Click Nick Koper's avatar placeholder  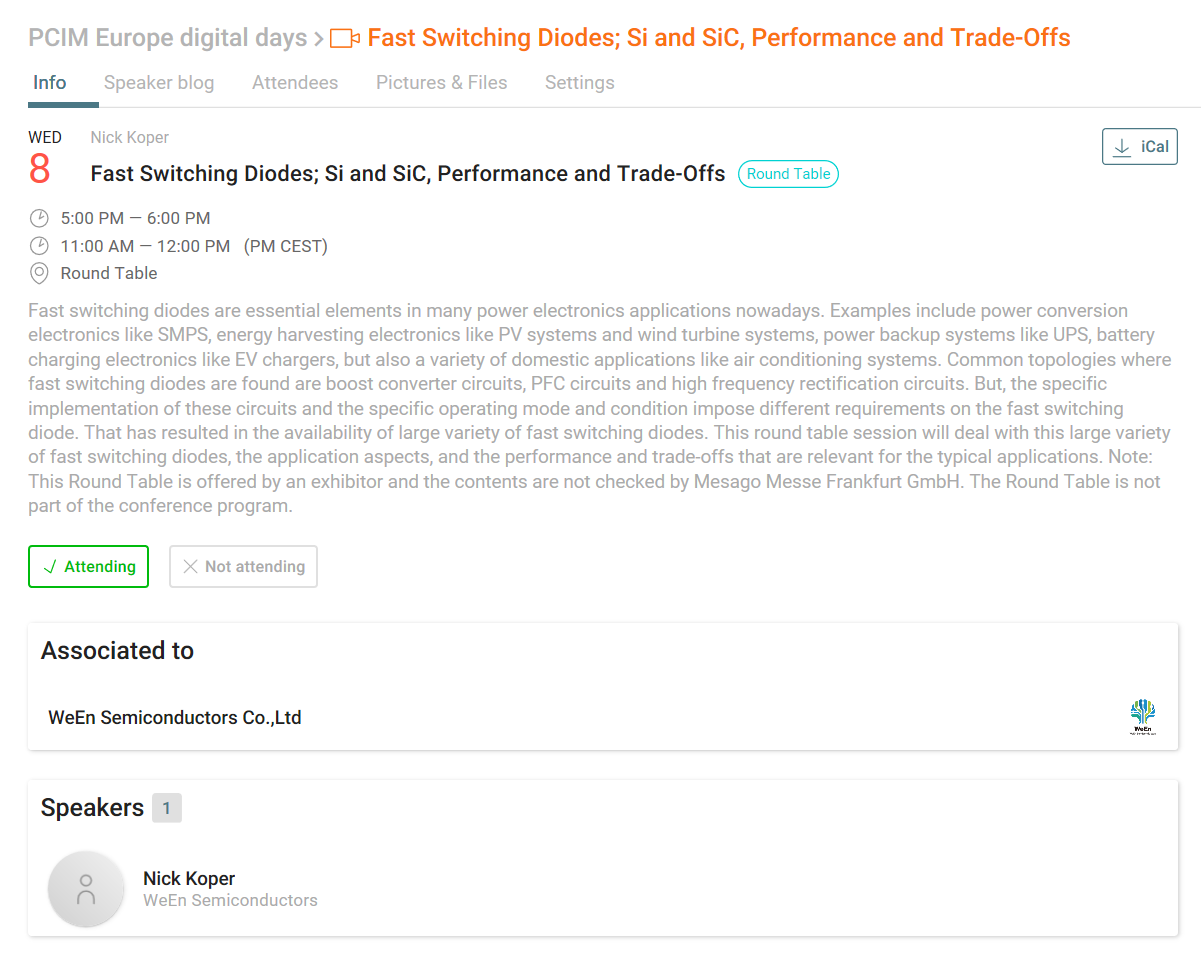click(x=86, y=889)
